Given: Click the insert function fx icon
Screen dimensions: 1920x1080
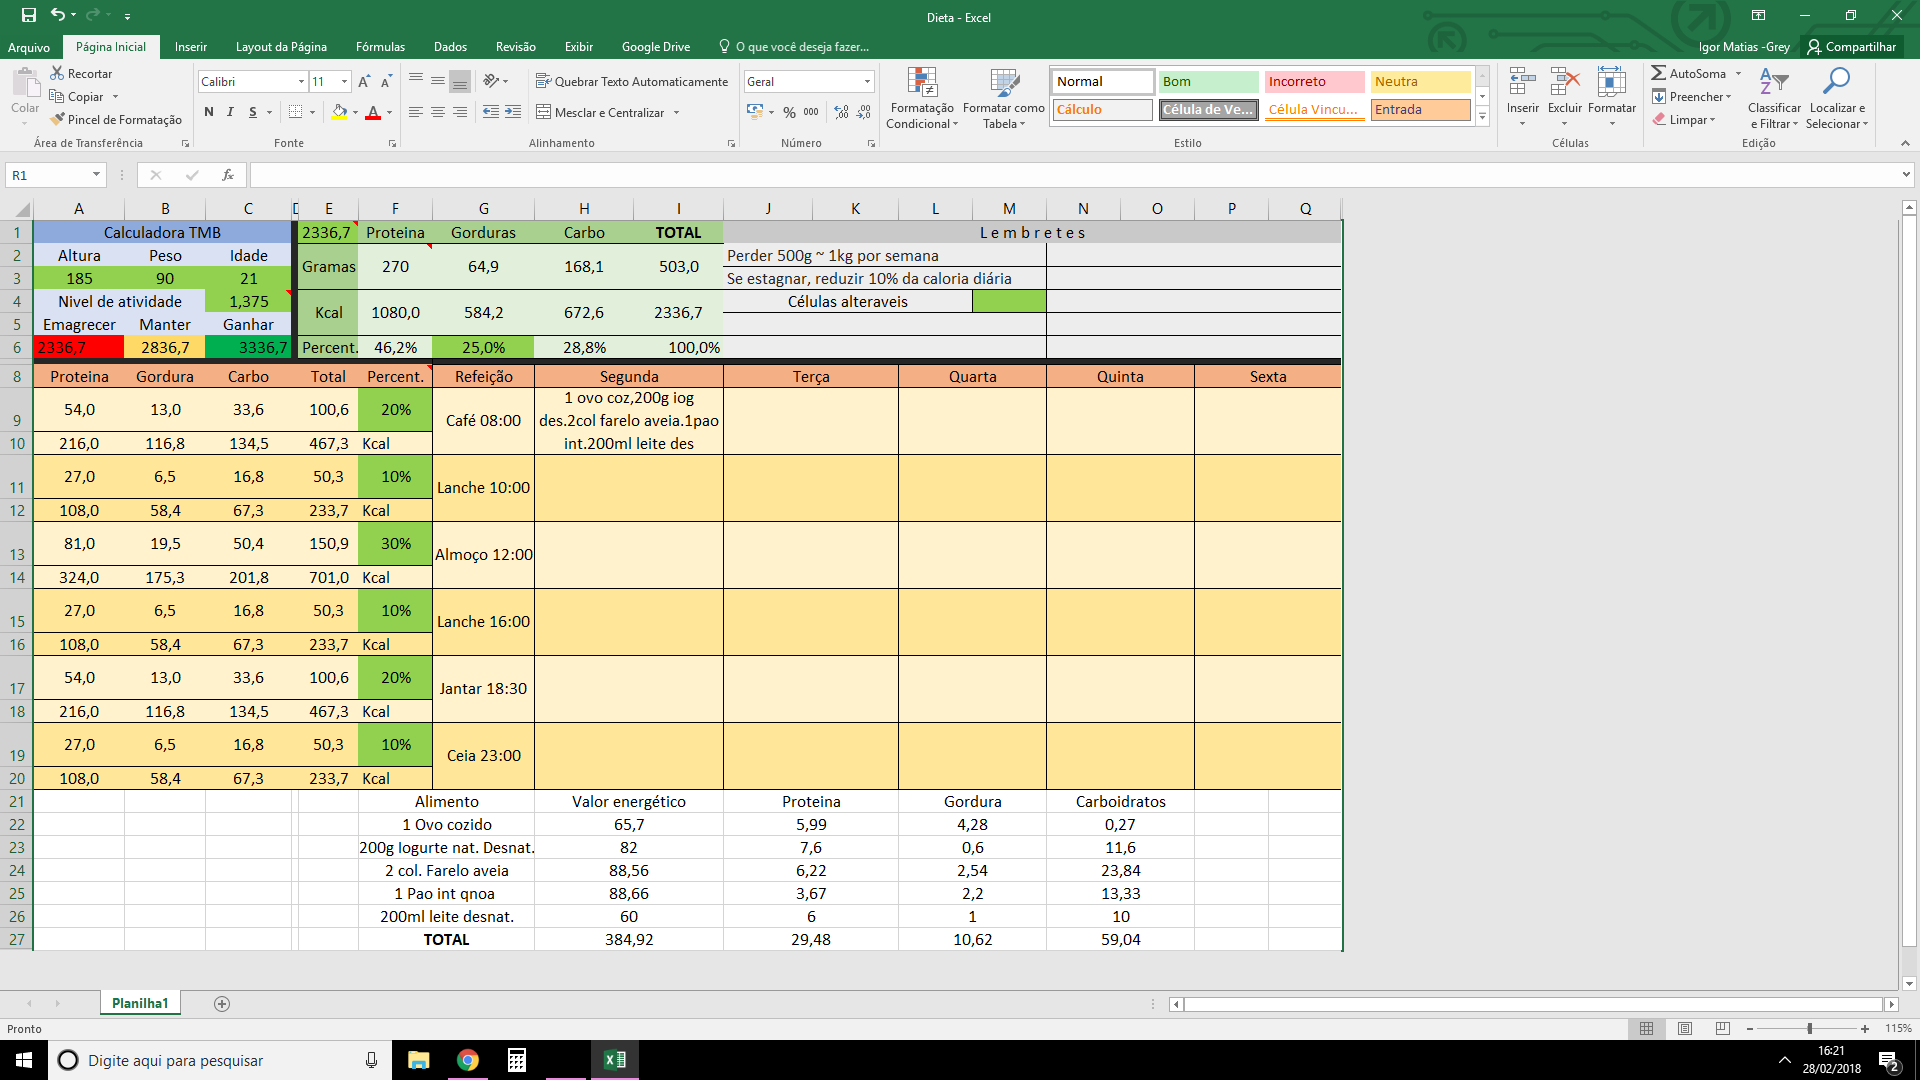Looking at the screenshot, I should click(228, 175).
